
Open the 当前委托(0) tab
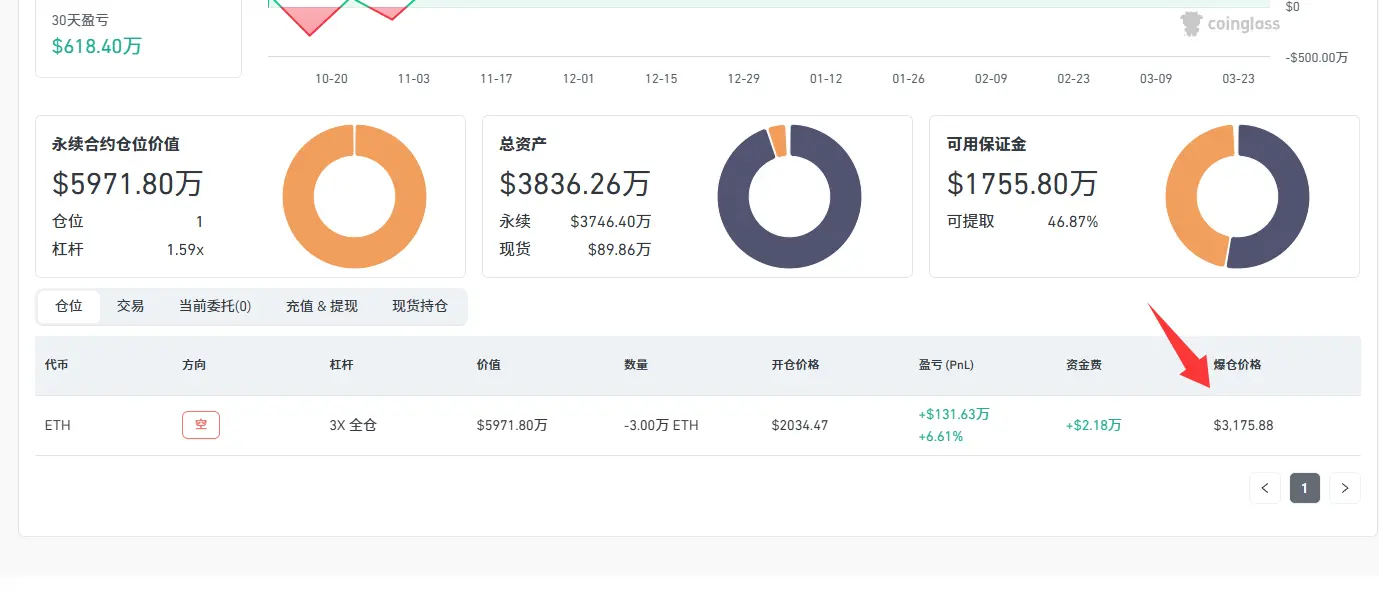[215, 306]
